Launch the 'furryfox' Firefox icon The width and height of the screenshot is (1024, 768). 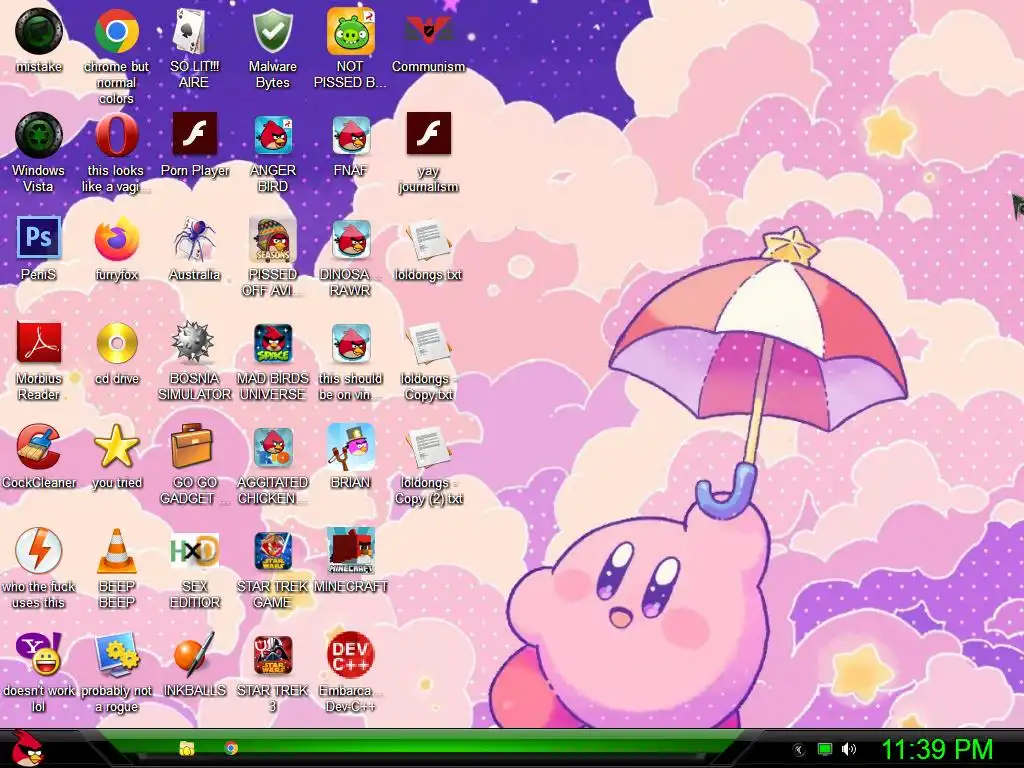point(116,239)
